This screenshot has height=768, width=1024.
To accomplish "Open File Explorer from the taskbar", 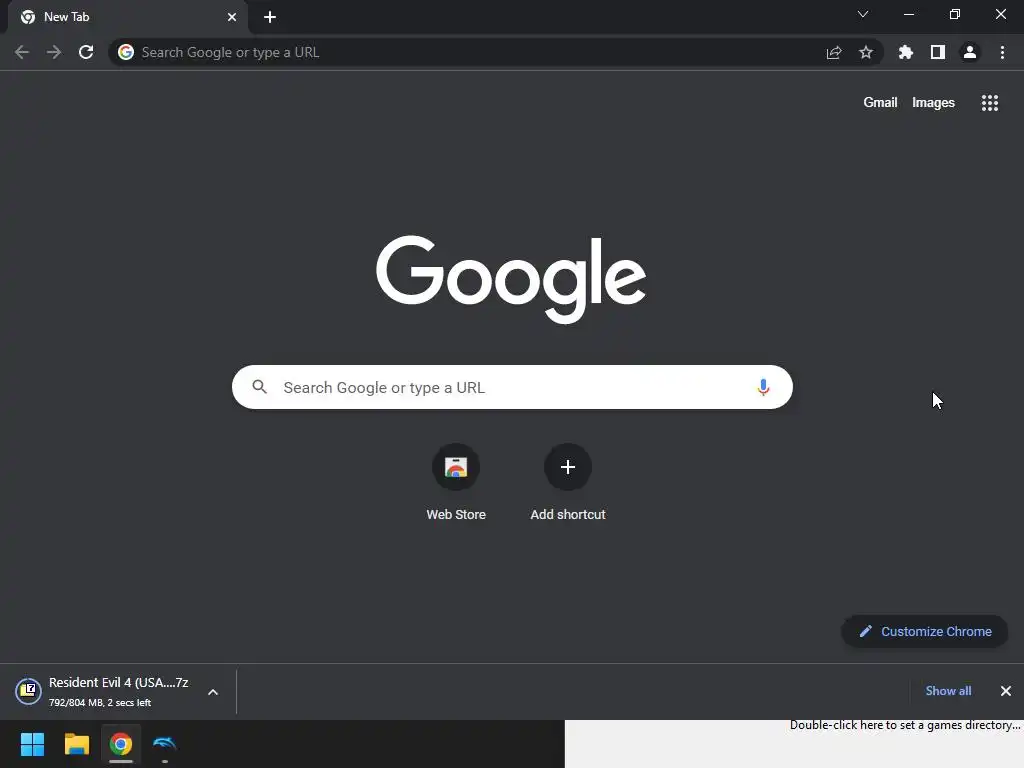I will coord(76,744).
